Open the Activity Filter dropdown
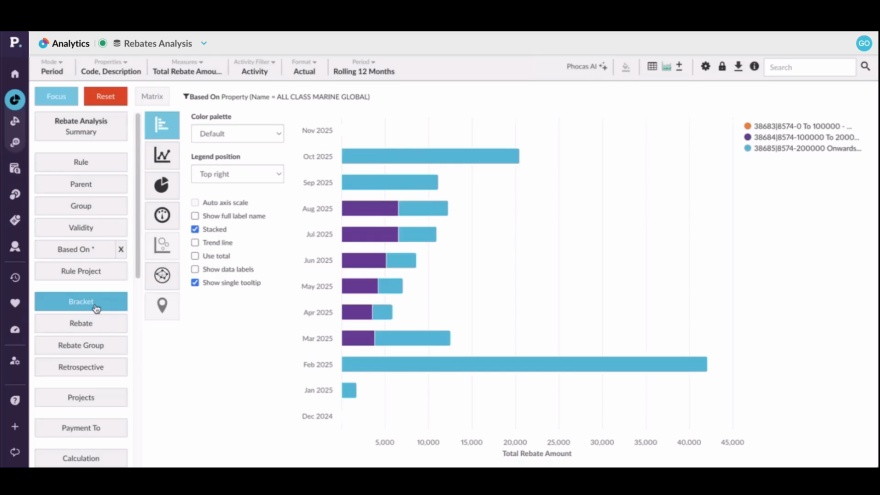 [254, 67]
